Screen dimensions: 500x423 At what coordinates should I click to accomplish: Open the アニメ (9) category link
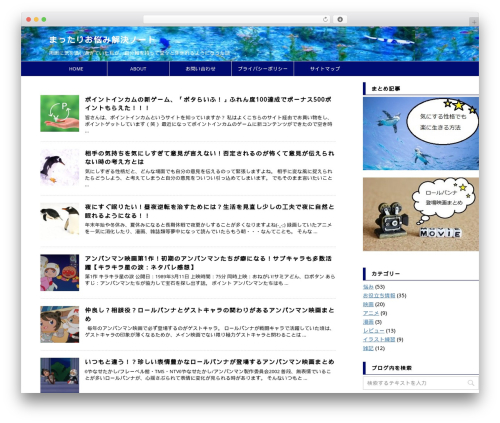pos(371,313)
